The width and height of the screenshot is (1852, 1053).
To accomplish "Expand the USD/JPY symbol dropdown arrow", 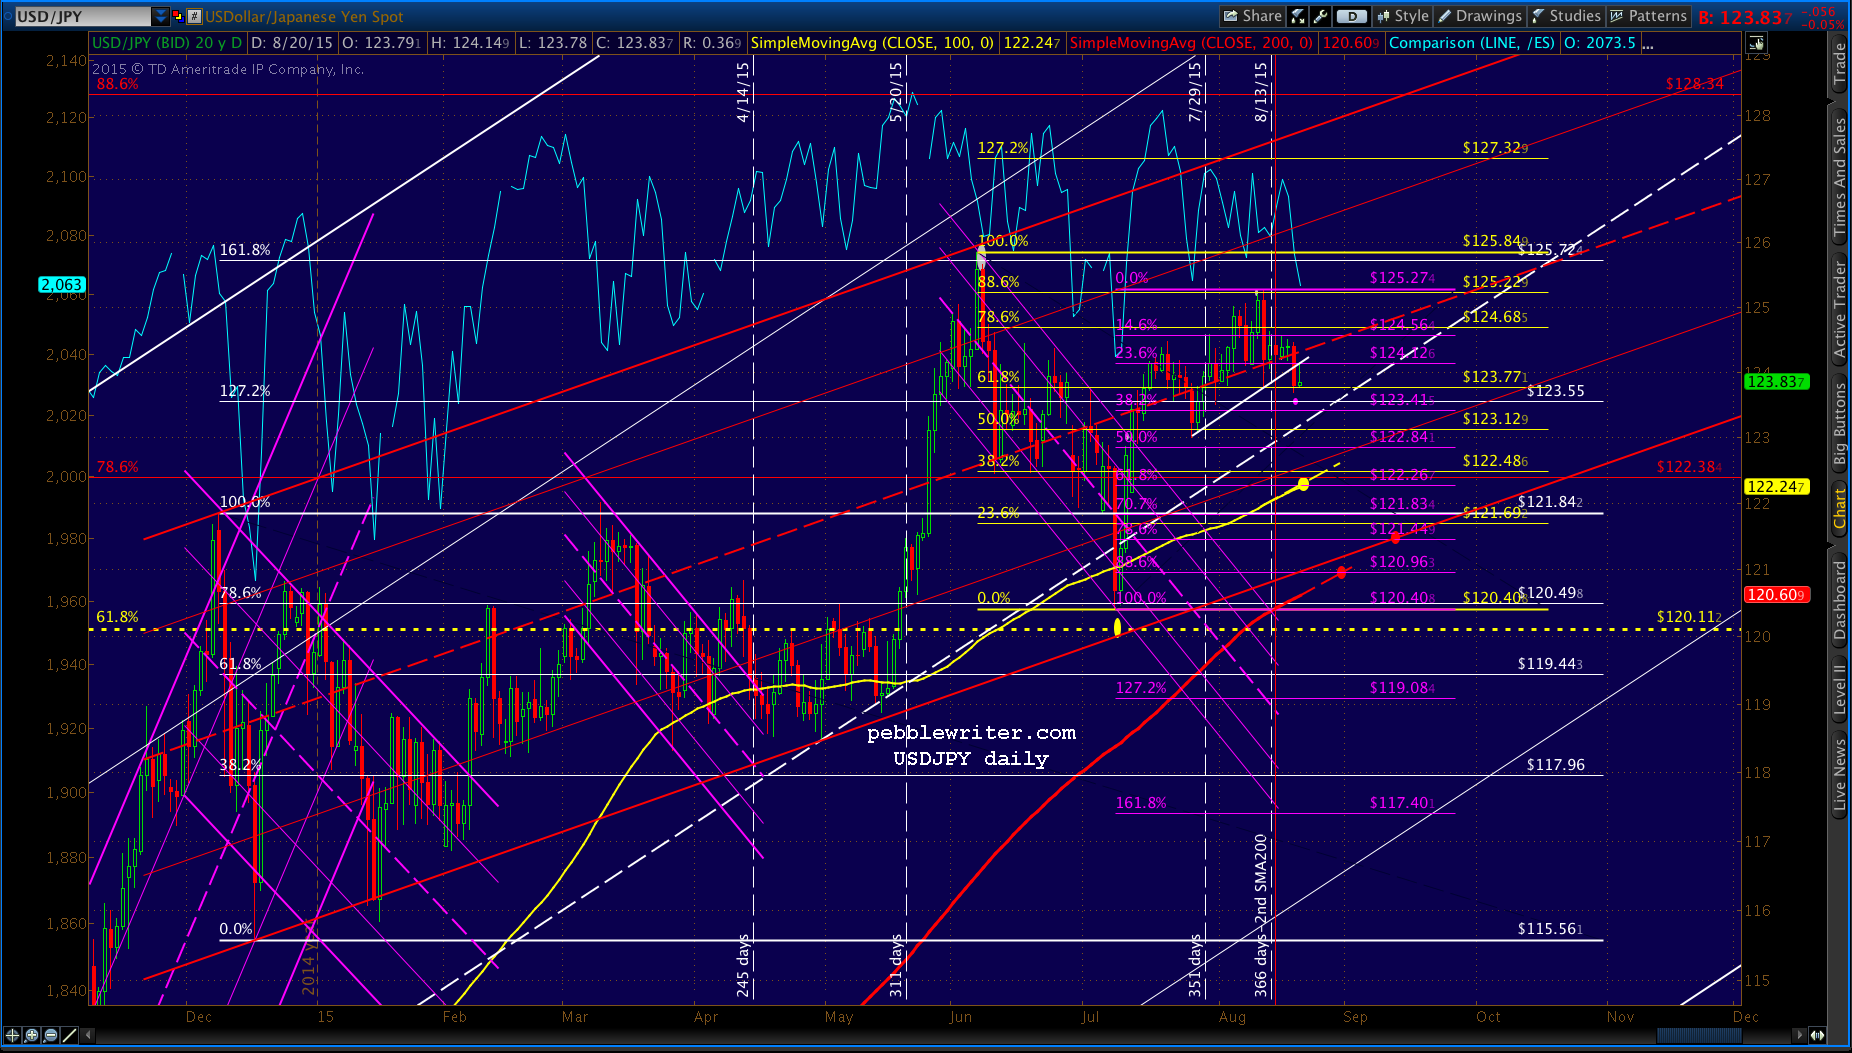I will pyautogui.click(x=161, y=16).
